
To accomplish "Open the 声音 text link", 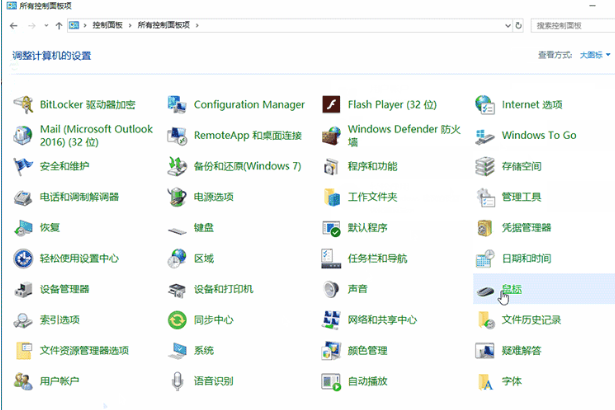I will (x=358, y=289).
